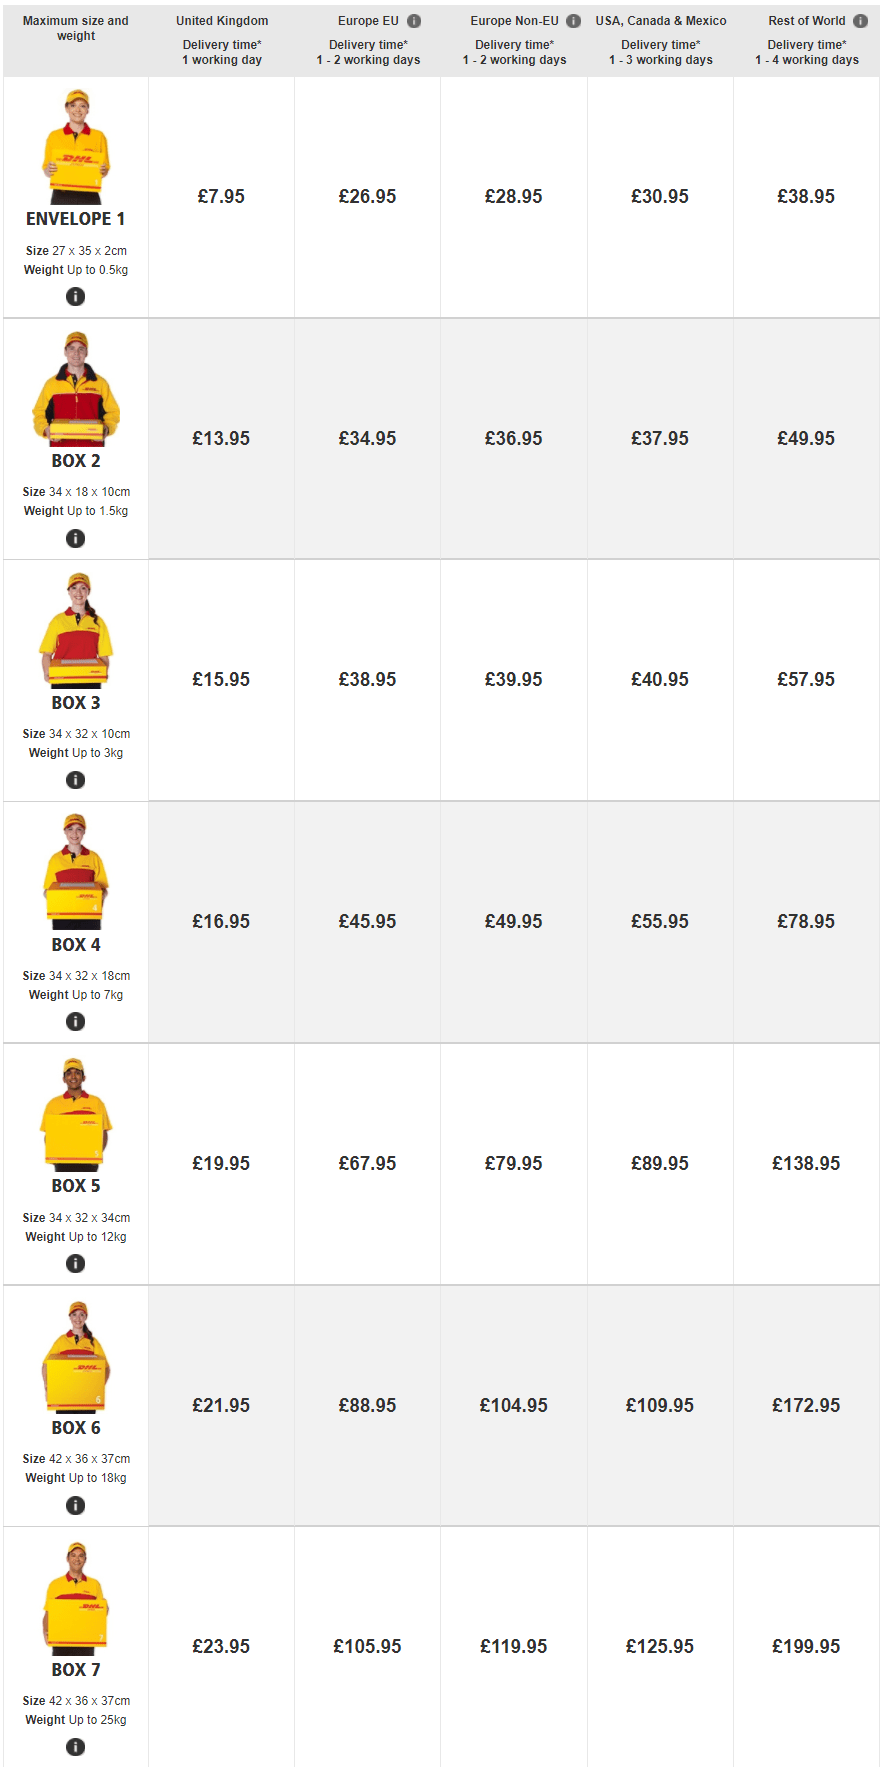Click info icon under Box 5
The height and width of the screenshot is (1774, 882).
click(75, 1264)
